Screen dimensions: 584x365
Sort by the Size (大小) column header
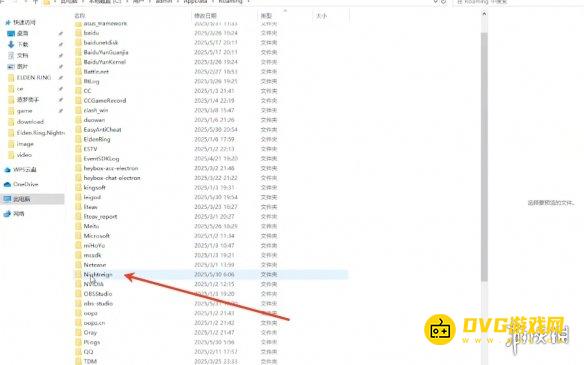click(x=321, y=16)
